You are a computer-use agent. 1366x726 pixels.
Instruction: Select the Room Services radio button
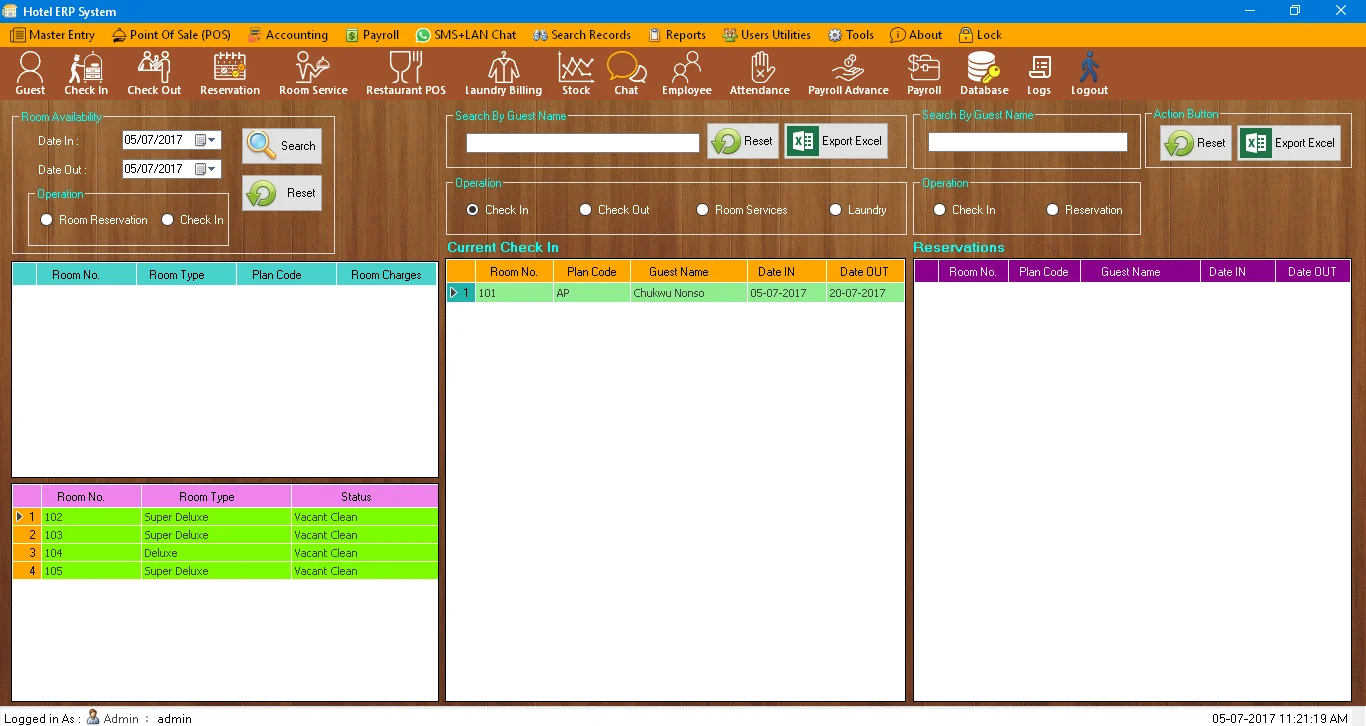pyautogui.click(x=702, y=210)
